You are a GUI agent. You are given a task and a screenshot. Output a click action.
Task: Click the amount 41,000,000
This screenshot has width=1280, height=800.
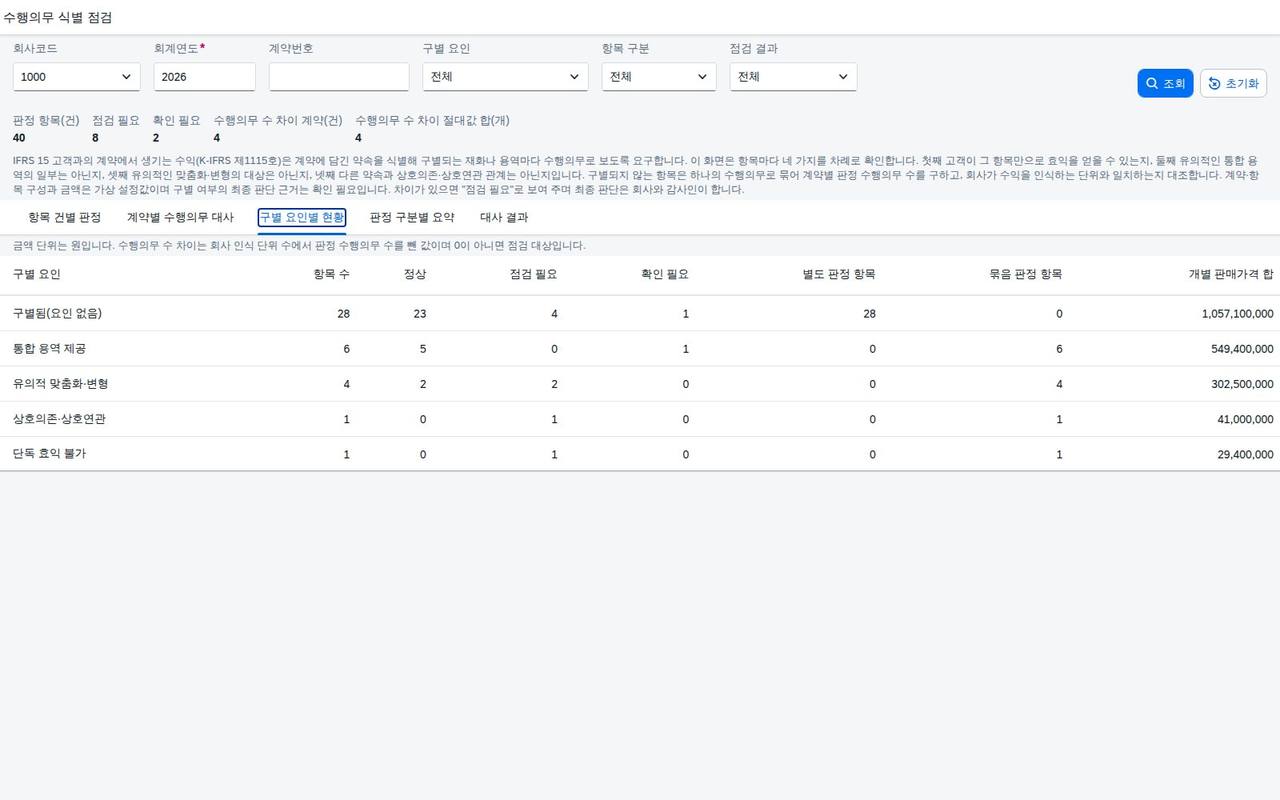[x=1245, y=419]
